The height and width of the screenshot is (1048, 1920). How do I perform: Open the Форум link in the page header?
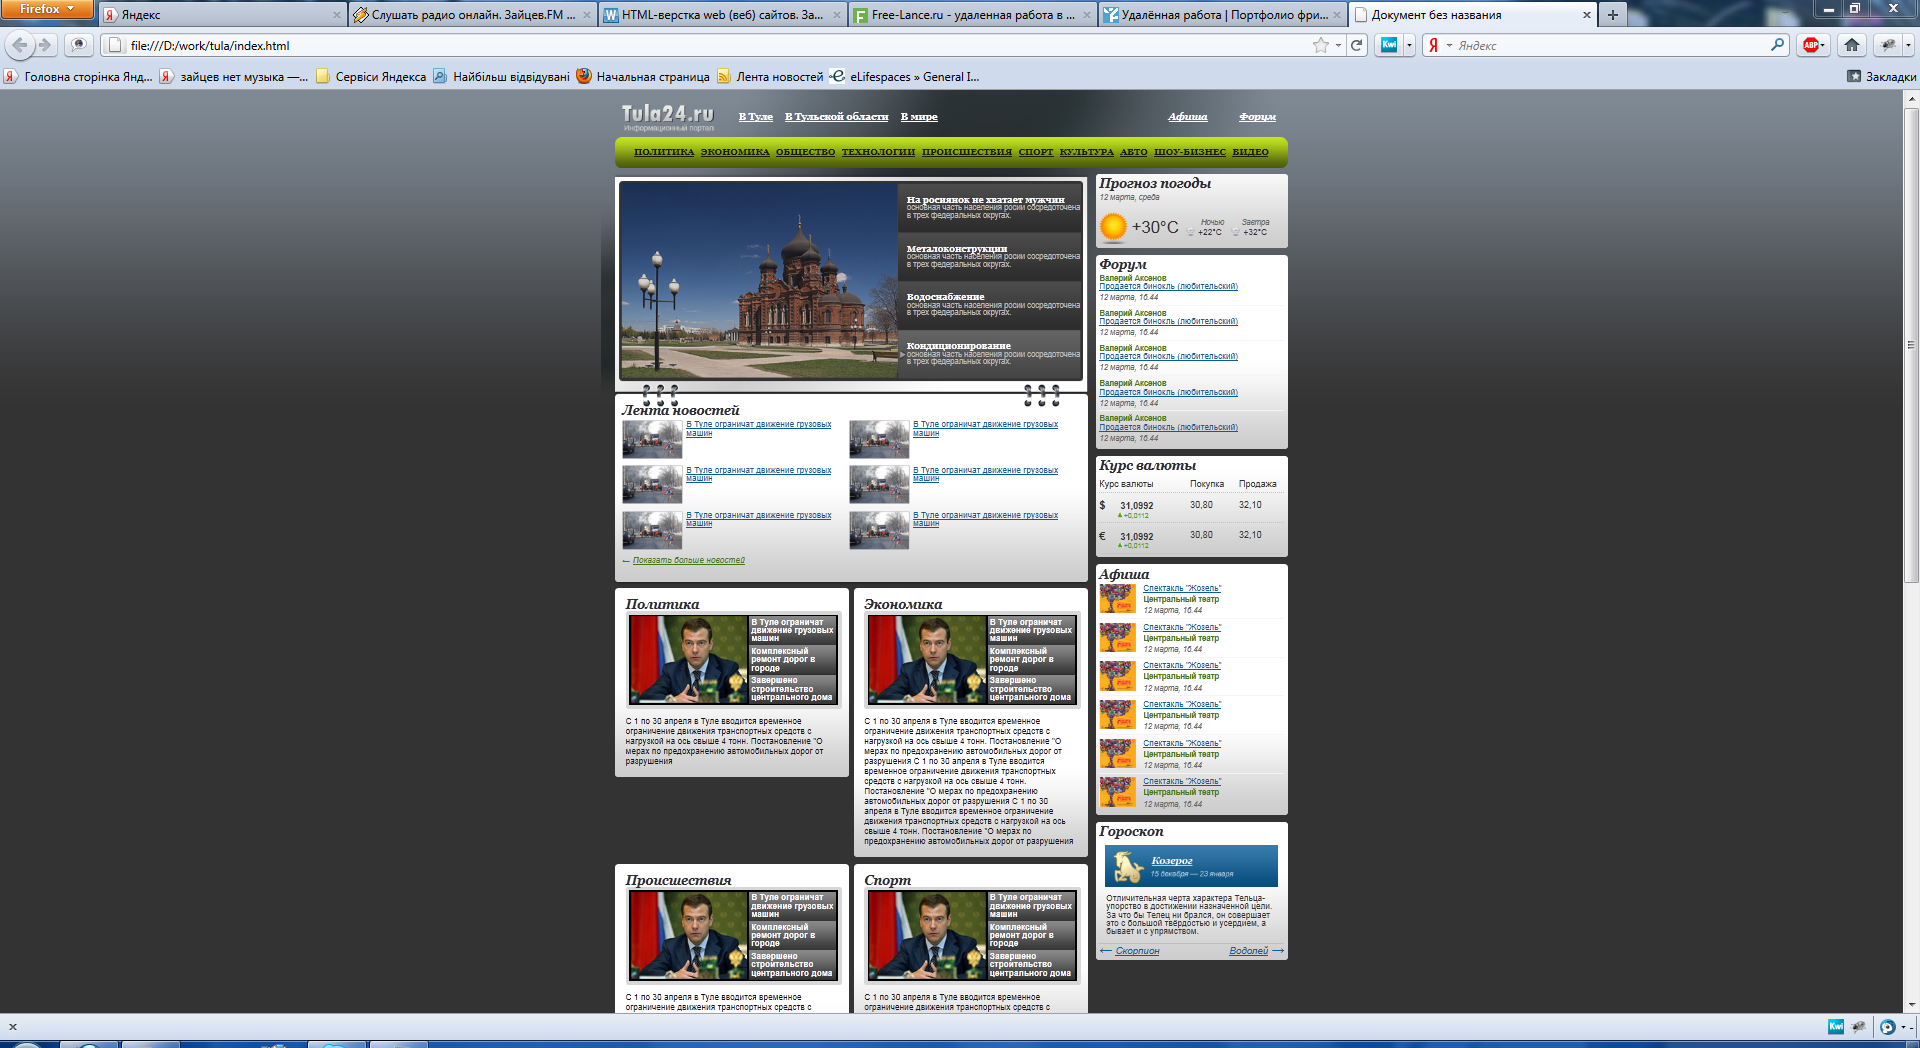(x=1257, y=117)
